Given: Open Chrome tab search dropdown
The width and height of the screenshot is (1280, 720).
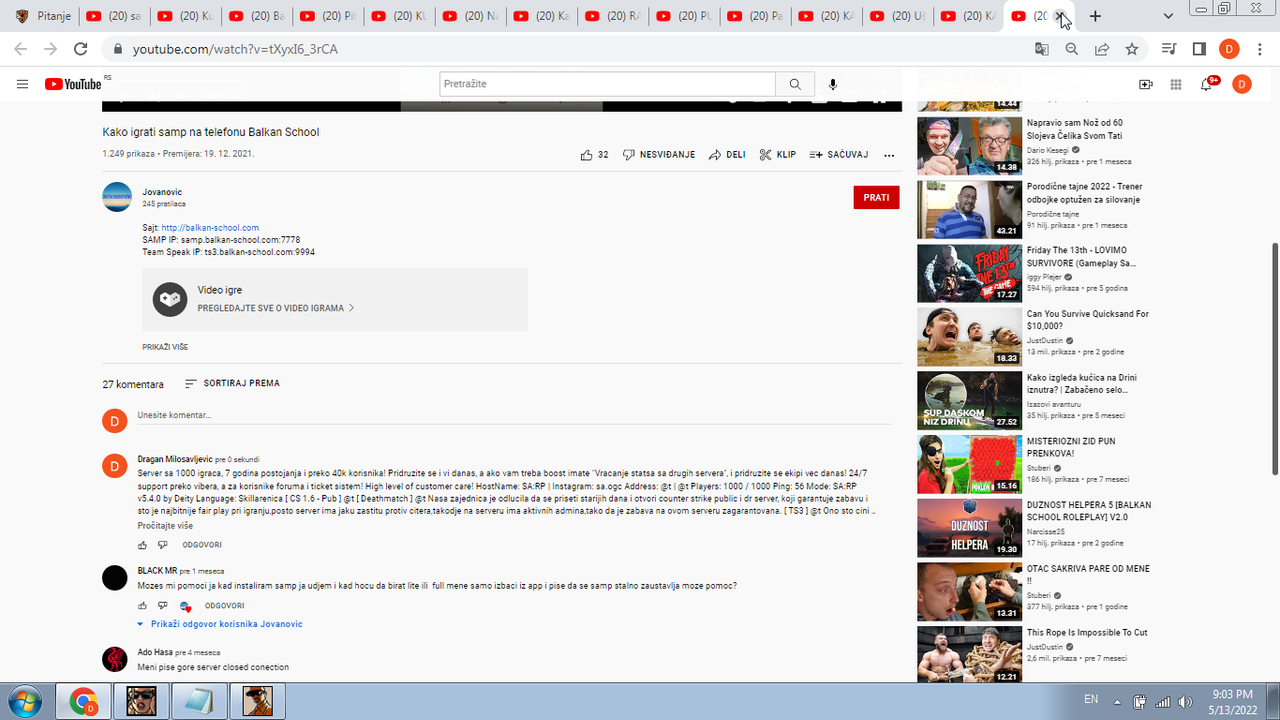Looking at the screenshot, I should point(1169,16).
